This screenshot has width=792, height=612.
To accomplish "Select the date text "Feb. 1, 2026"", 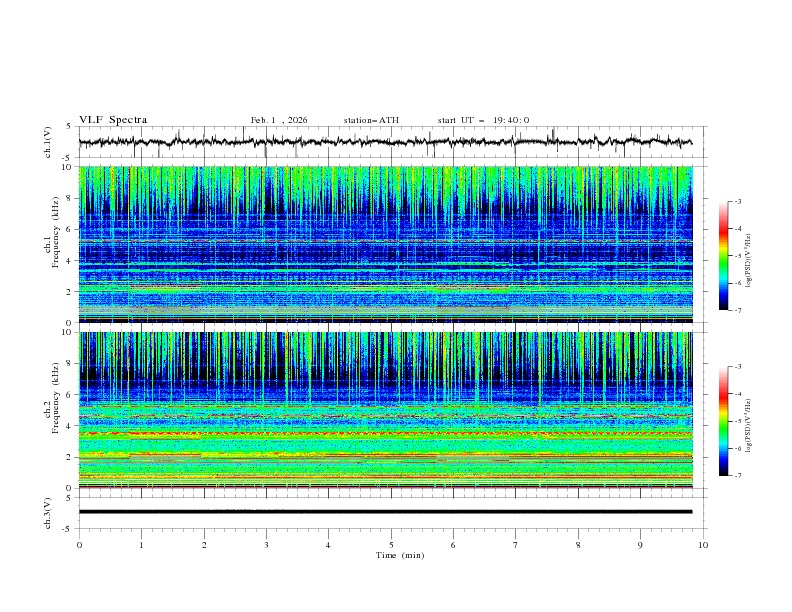I will tap(279, 120).
